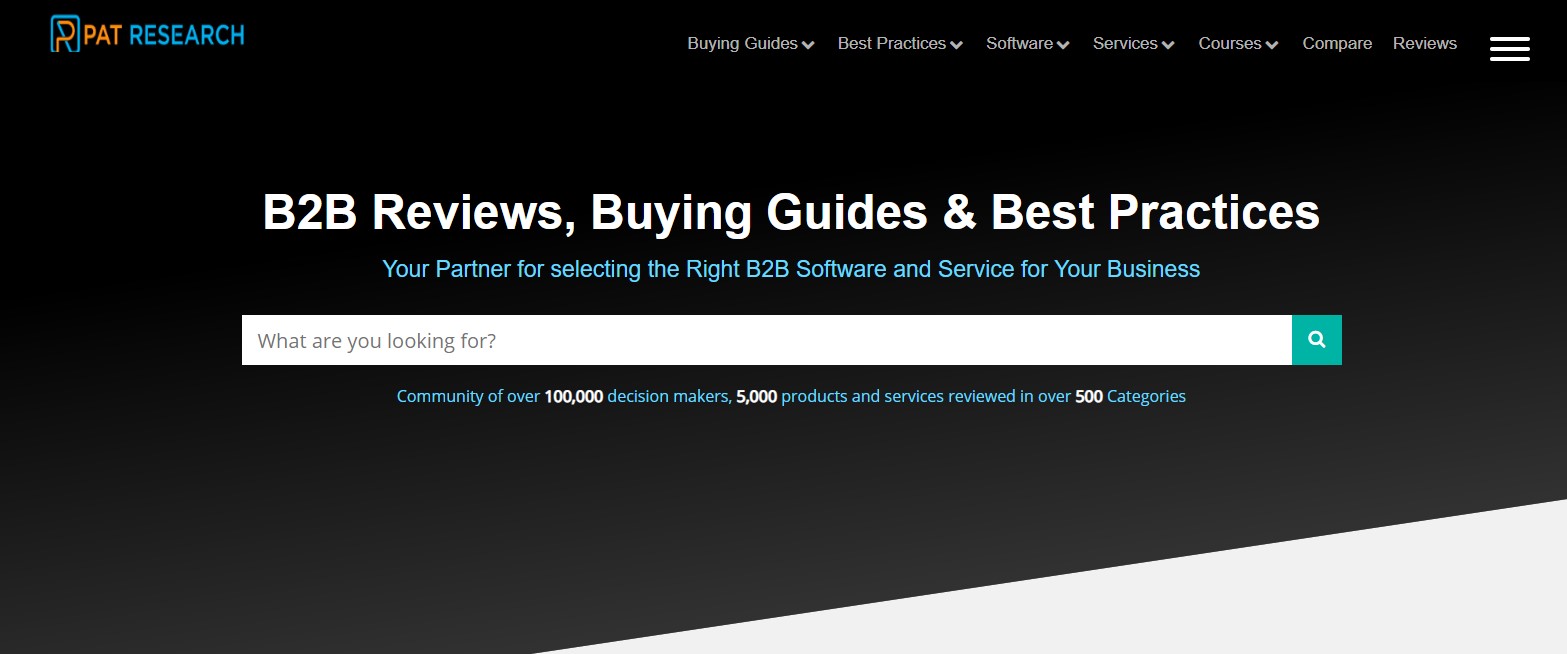Click the "Your Partner for selecting" tagline
This screenshot has height=654, width=1567.
click(791, 269)
